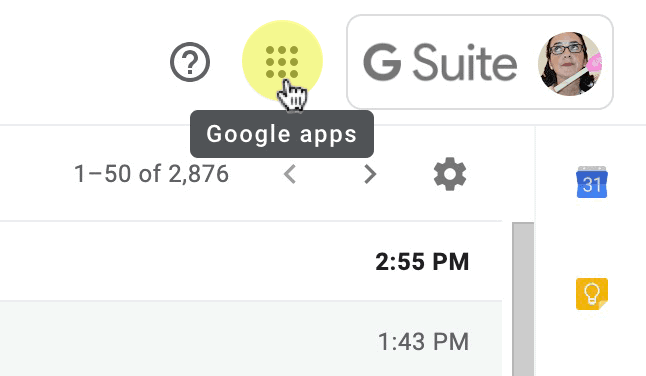Viewport: 646px width, 376px height.
Task: Open the 1–50 of 2,876 message count dropdown
Action: pyautogui.click(x=151, y=174)
